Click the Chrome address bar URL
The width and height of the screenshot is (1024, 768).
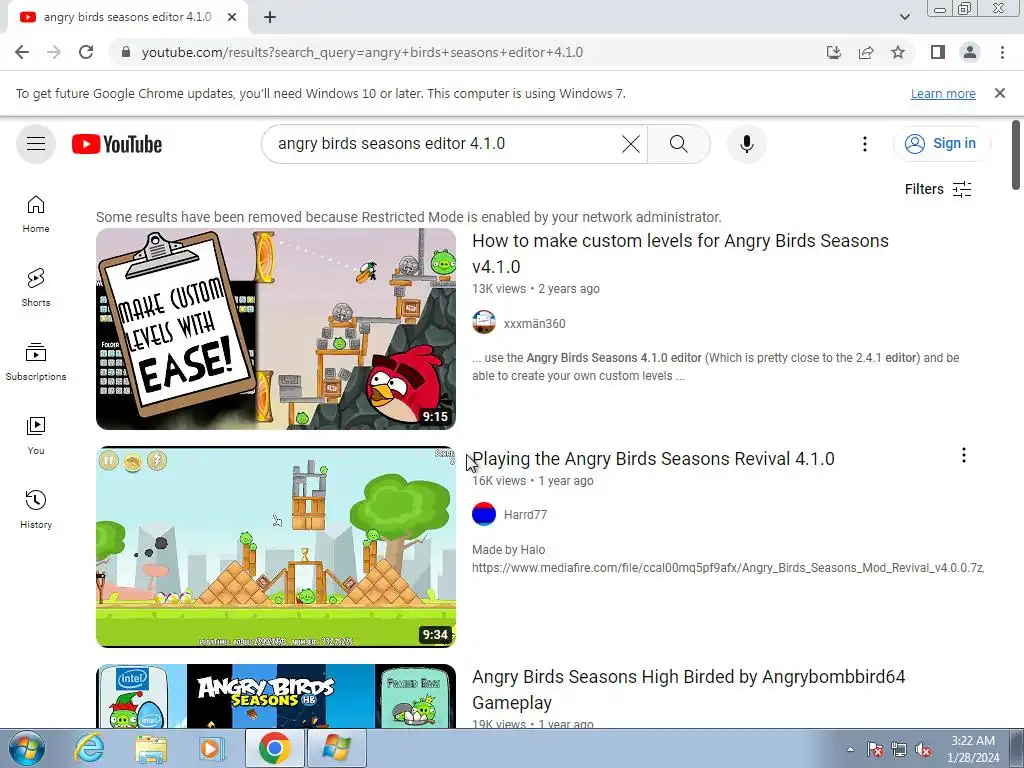pos(362,52)
